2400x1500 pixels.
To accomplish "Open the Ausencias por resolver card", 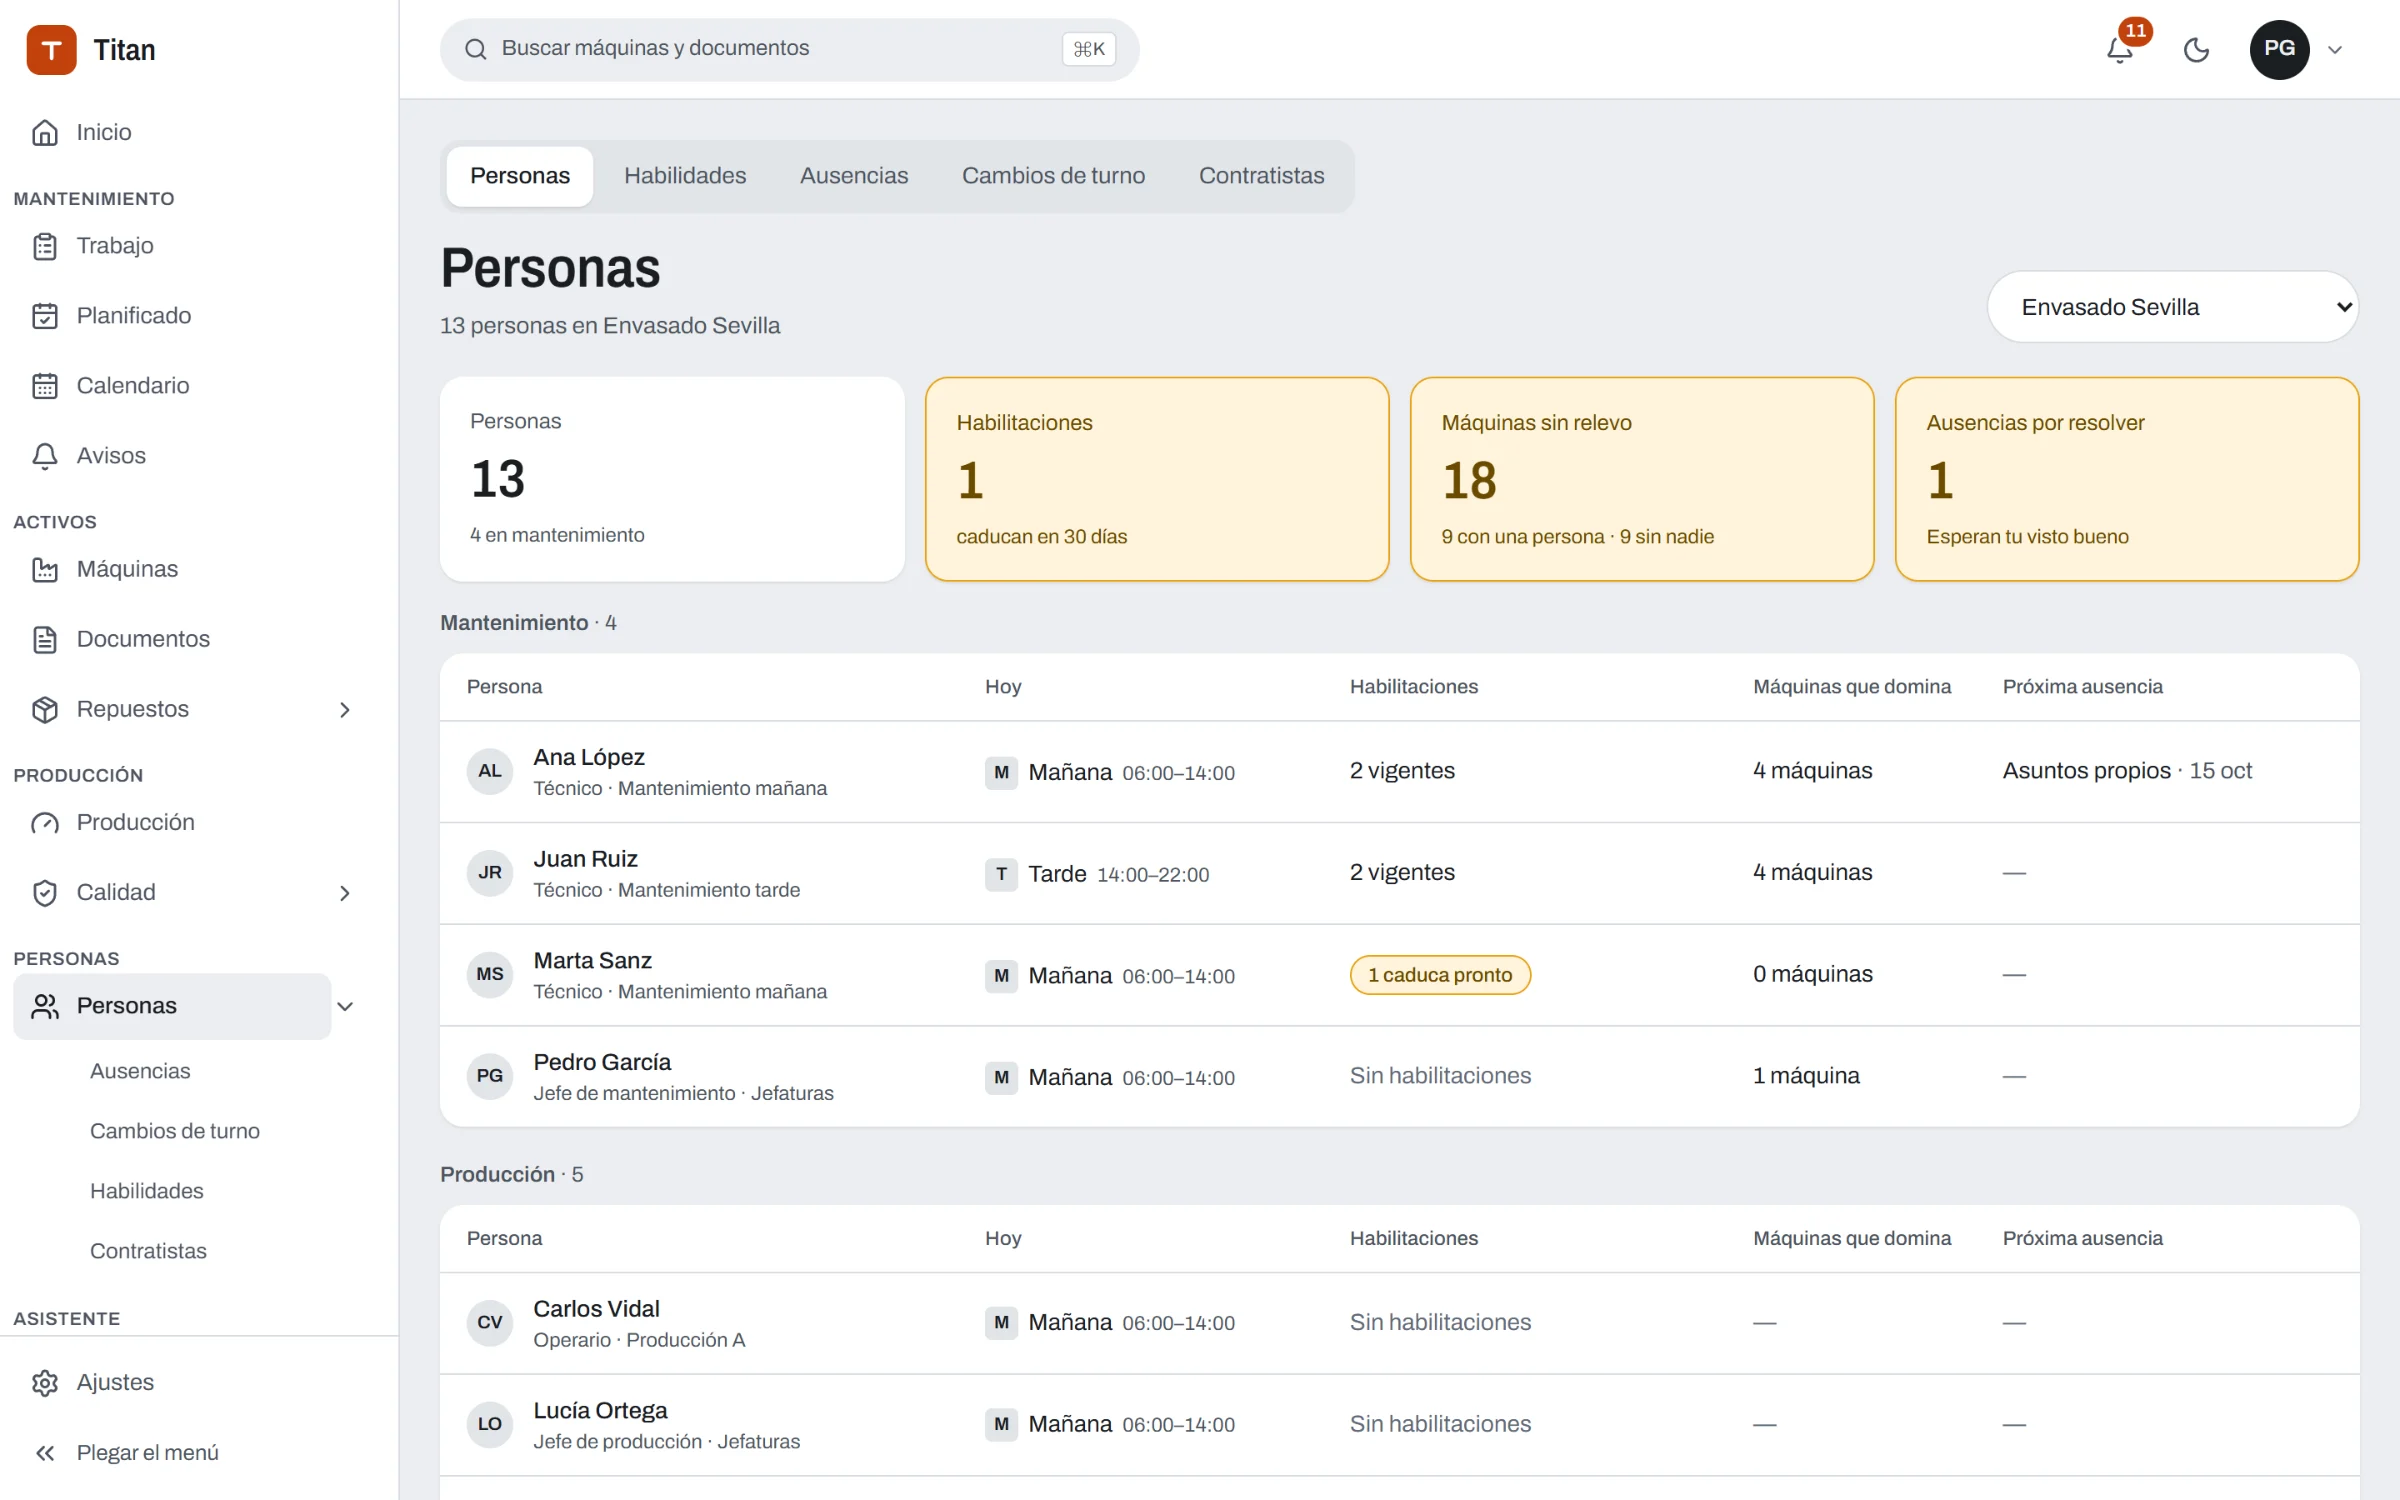I will [2127, 479].
